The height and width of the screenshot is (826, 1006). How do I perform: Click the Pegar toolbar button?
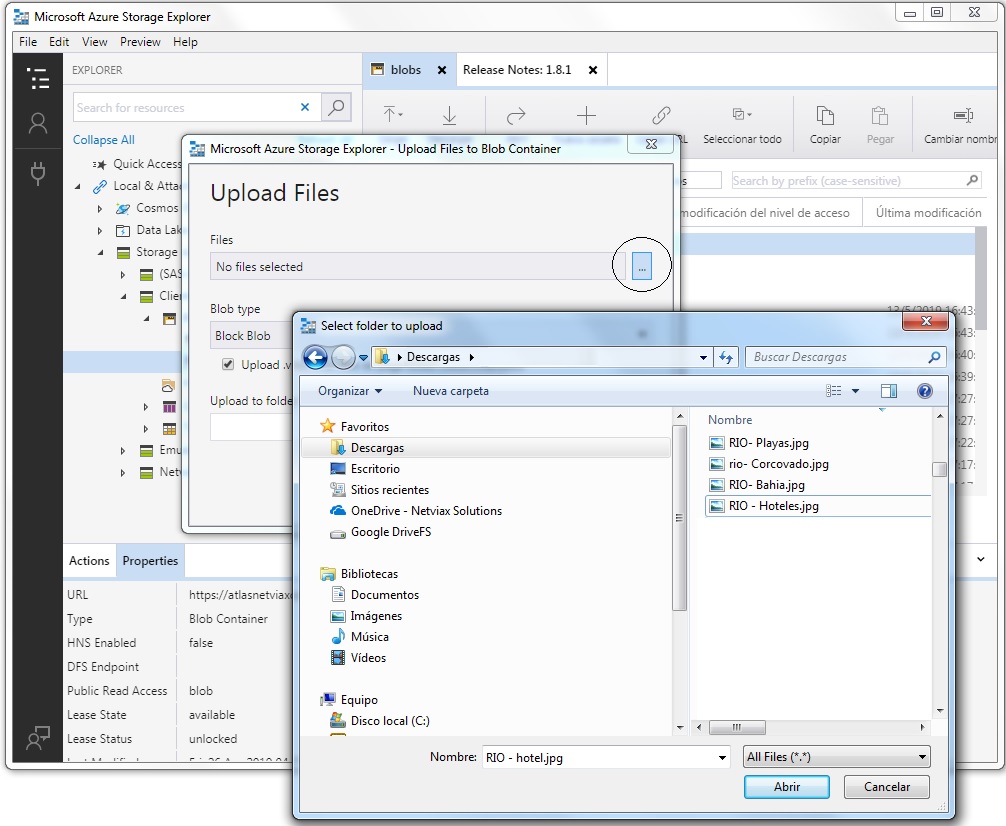pyautogui.click(x=880, y=125)
